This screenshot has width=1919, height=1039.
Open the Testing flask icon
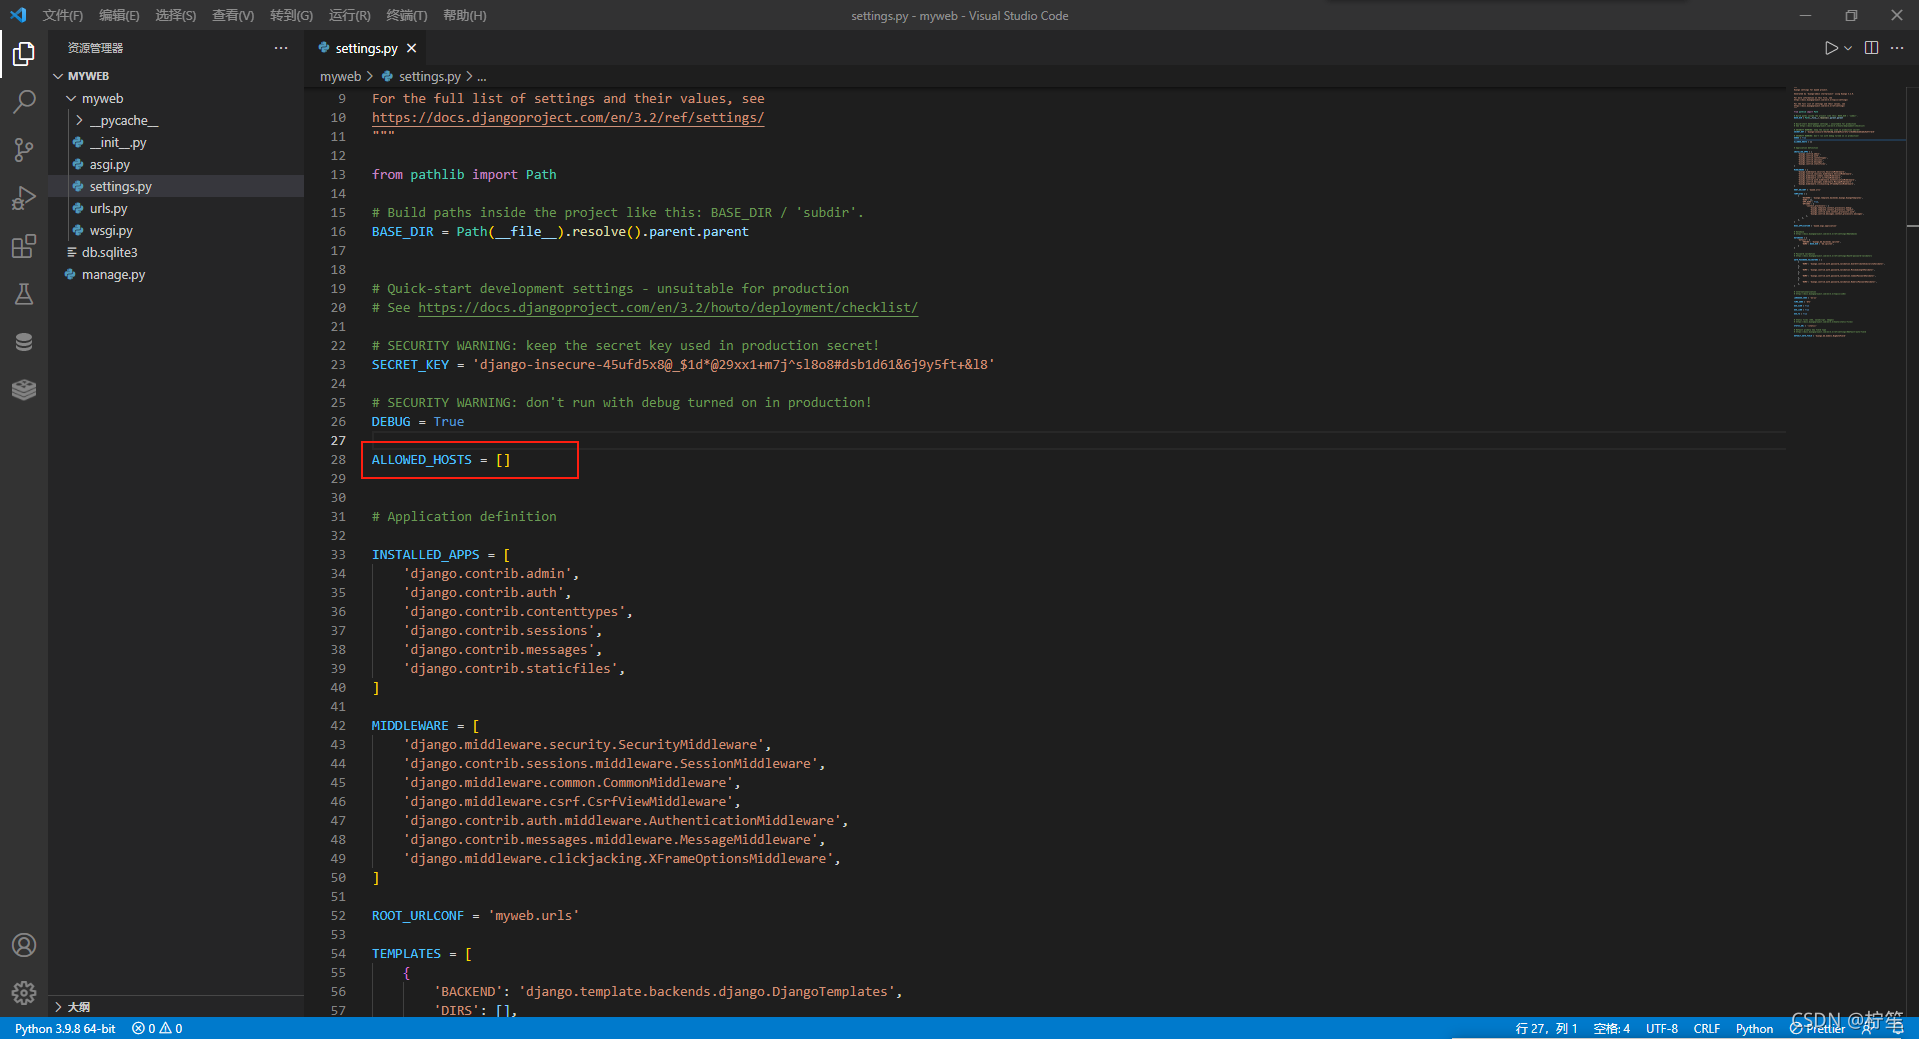[x=24, y=294]
